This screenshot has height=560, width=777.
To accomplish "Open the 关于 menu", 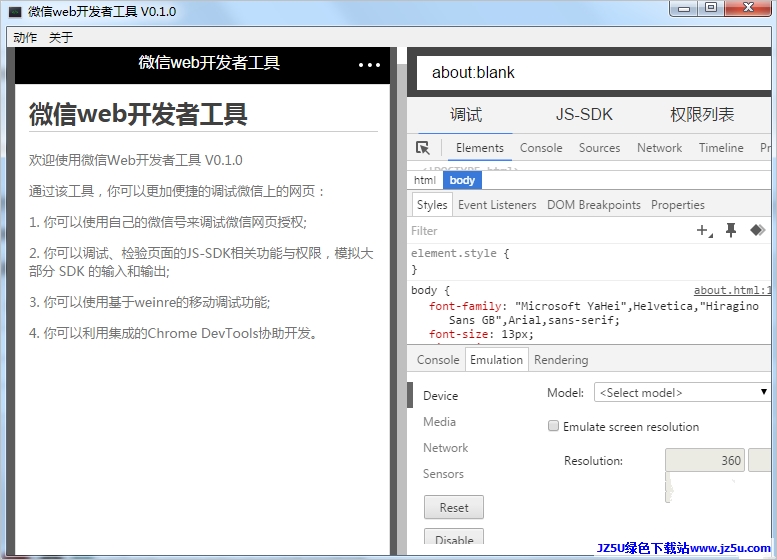I will coord(60,38).
